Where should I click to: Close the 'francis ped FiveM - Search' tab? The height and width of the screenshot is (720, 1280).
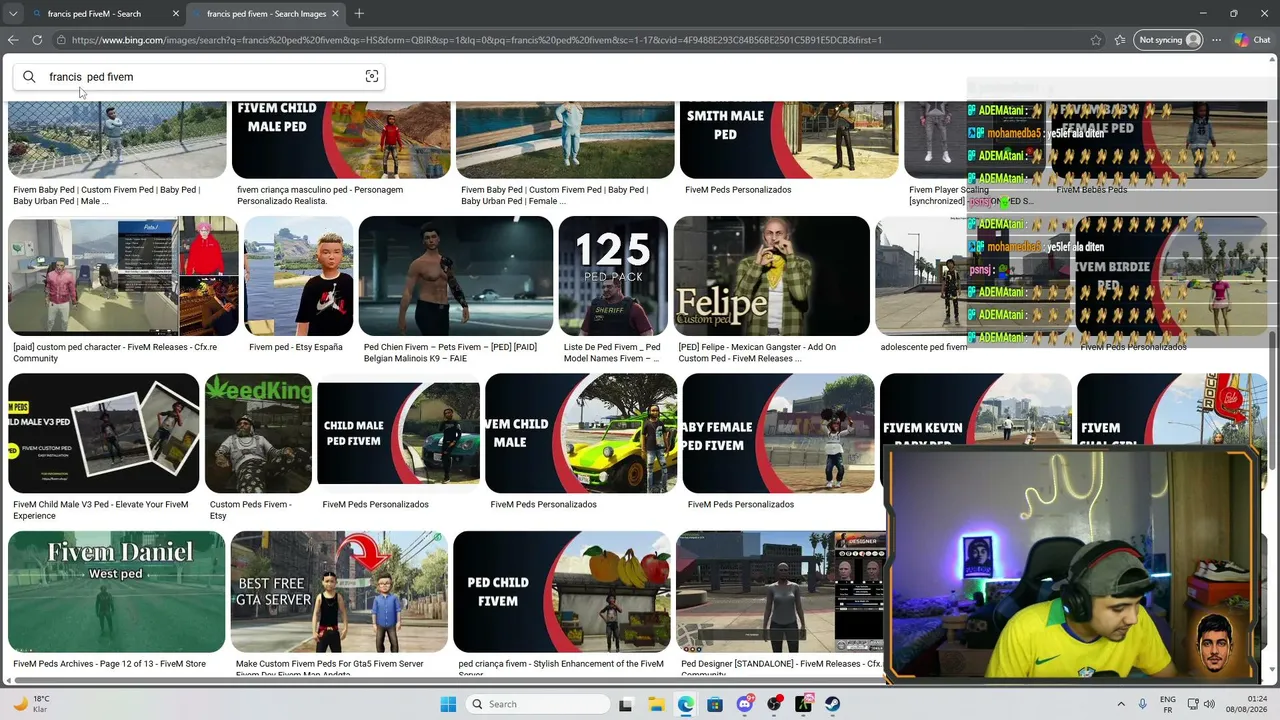(176, 14)
